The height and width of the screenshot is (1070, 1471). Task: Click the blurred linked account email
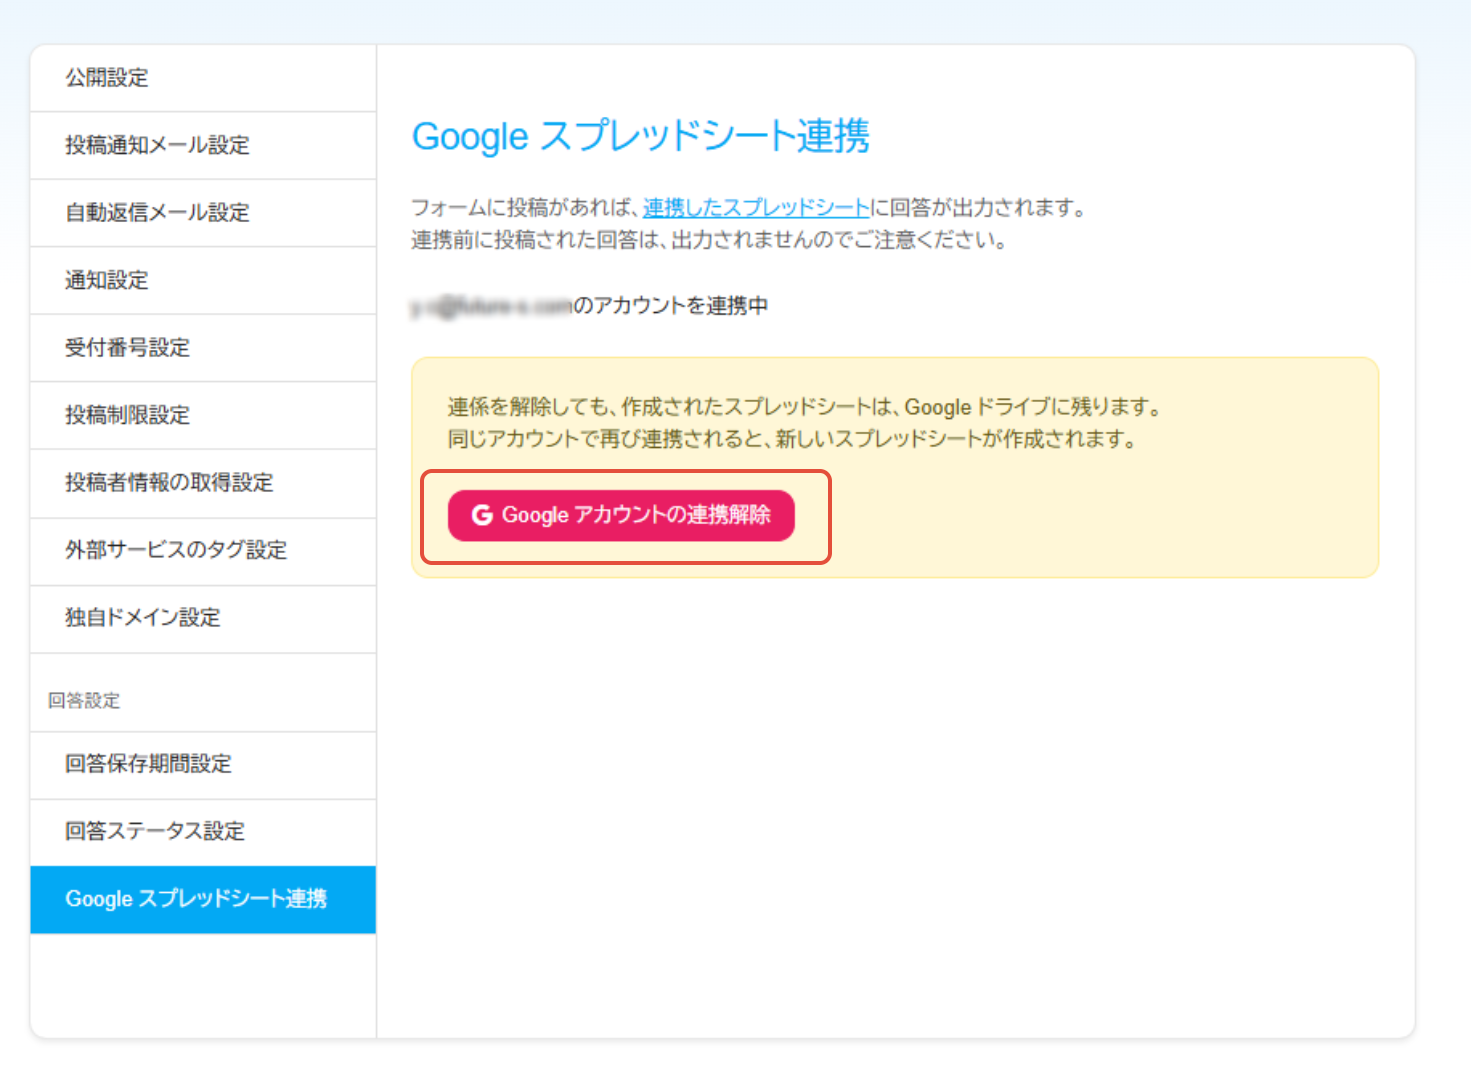(491, 307)
